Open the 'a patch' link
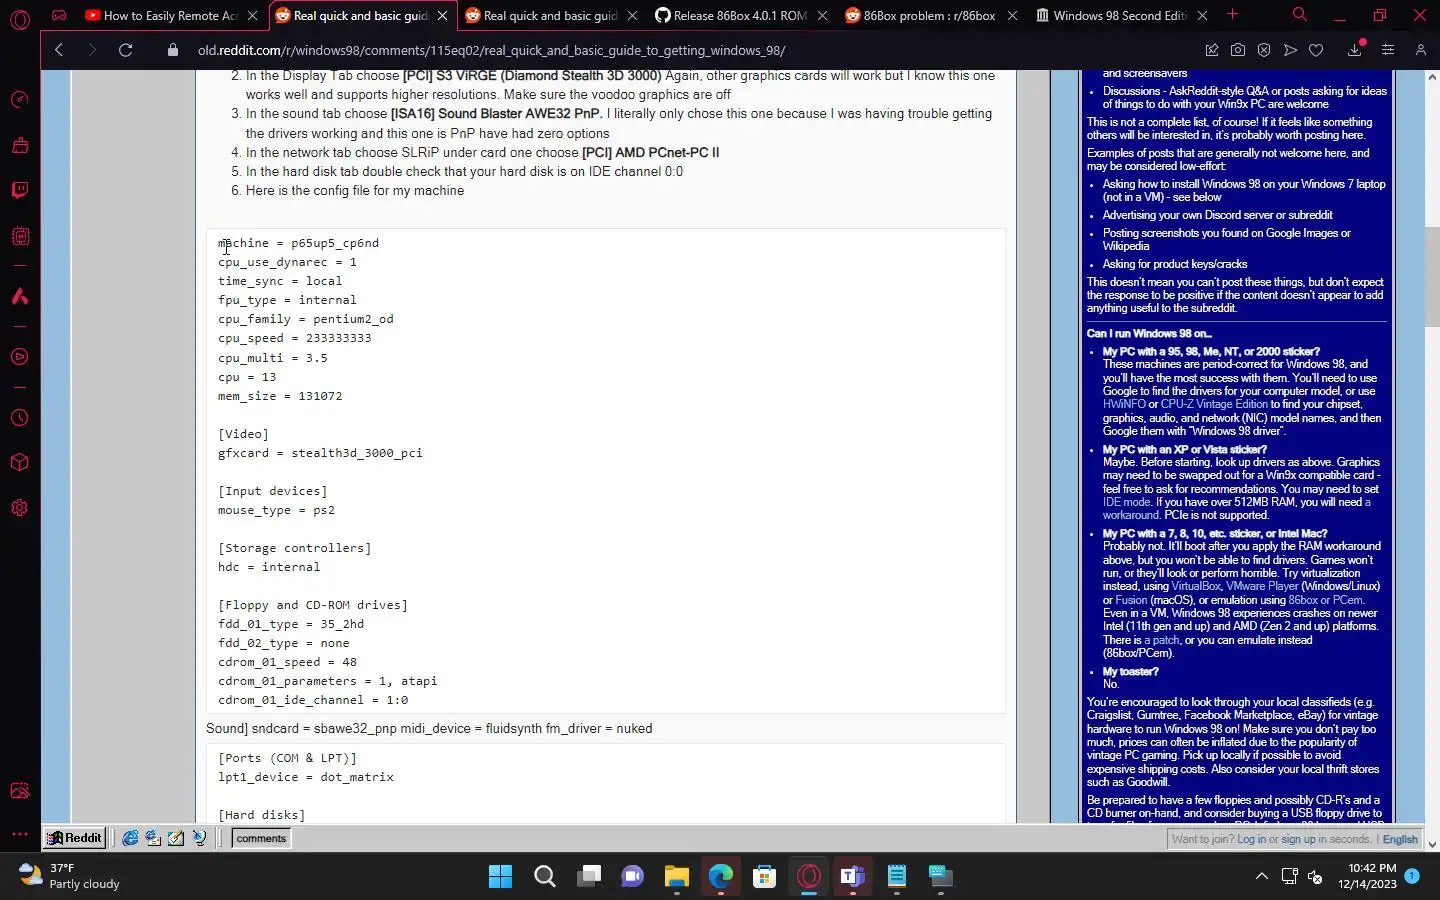This screenshot has height=900, width=1440. point(1161,640)
